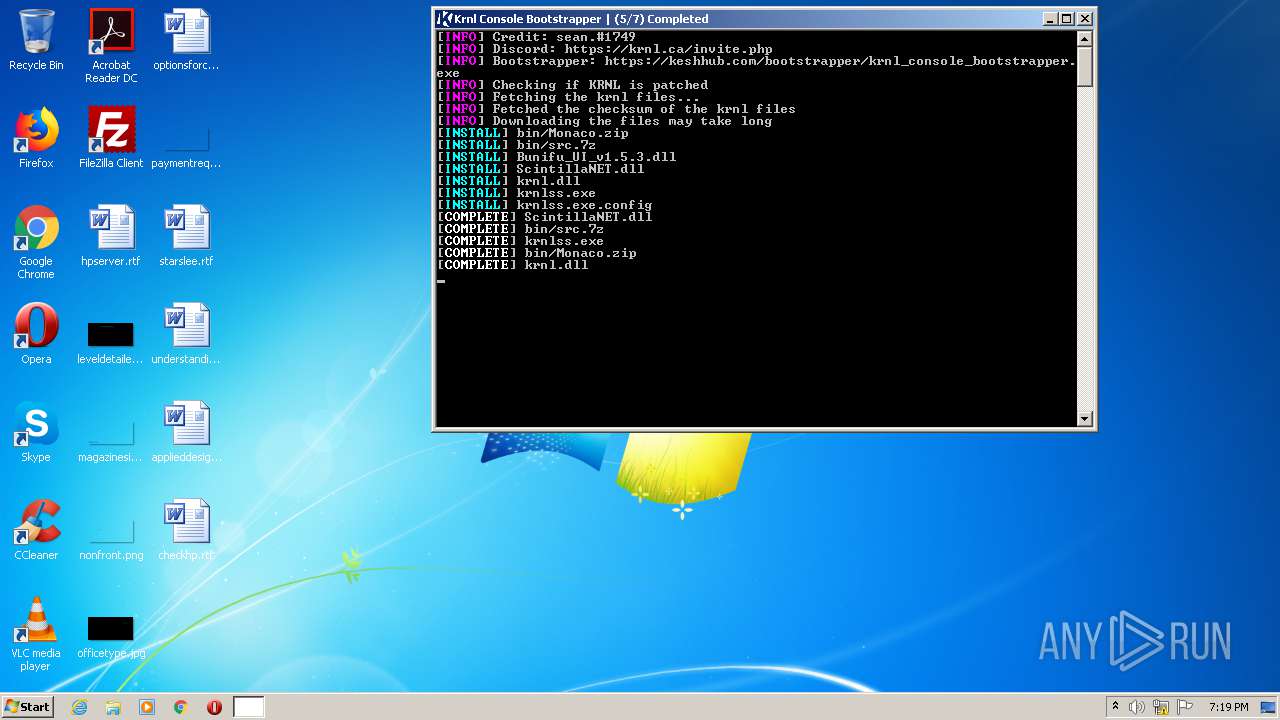Launch CCleaner desktop shortcut
Viewport: 1280px width, 720px height.
pos(36,530)
